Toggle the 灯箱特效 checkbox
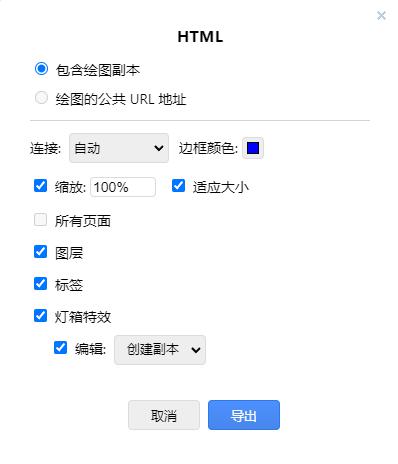The height and width of the screenshot is (464, 398). [40, 315]
